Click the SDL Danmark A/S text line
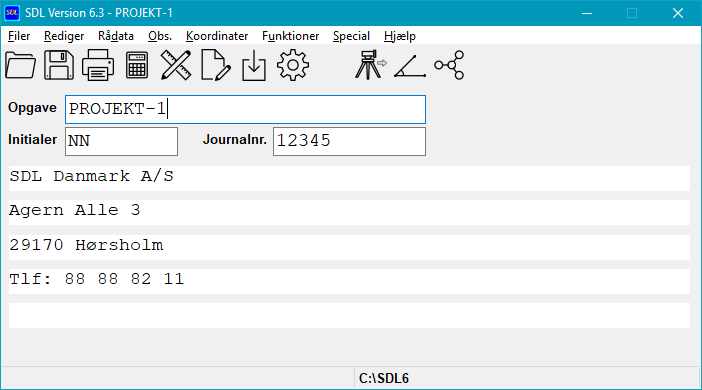The image size is (702, 390). tap(349, 178)
